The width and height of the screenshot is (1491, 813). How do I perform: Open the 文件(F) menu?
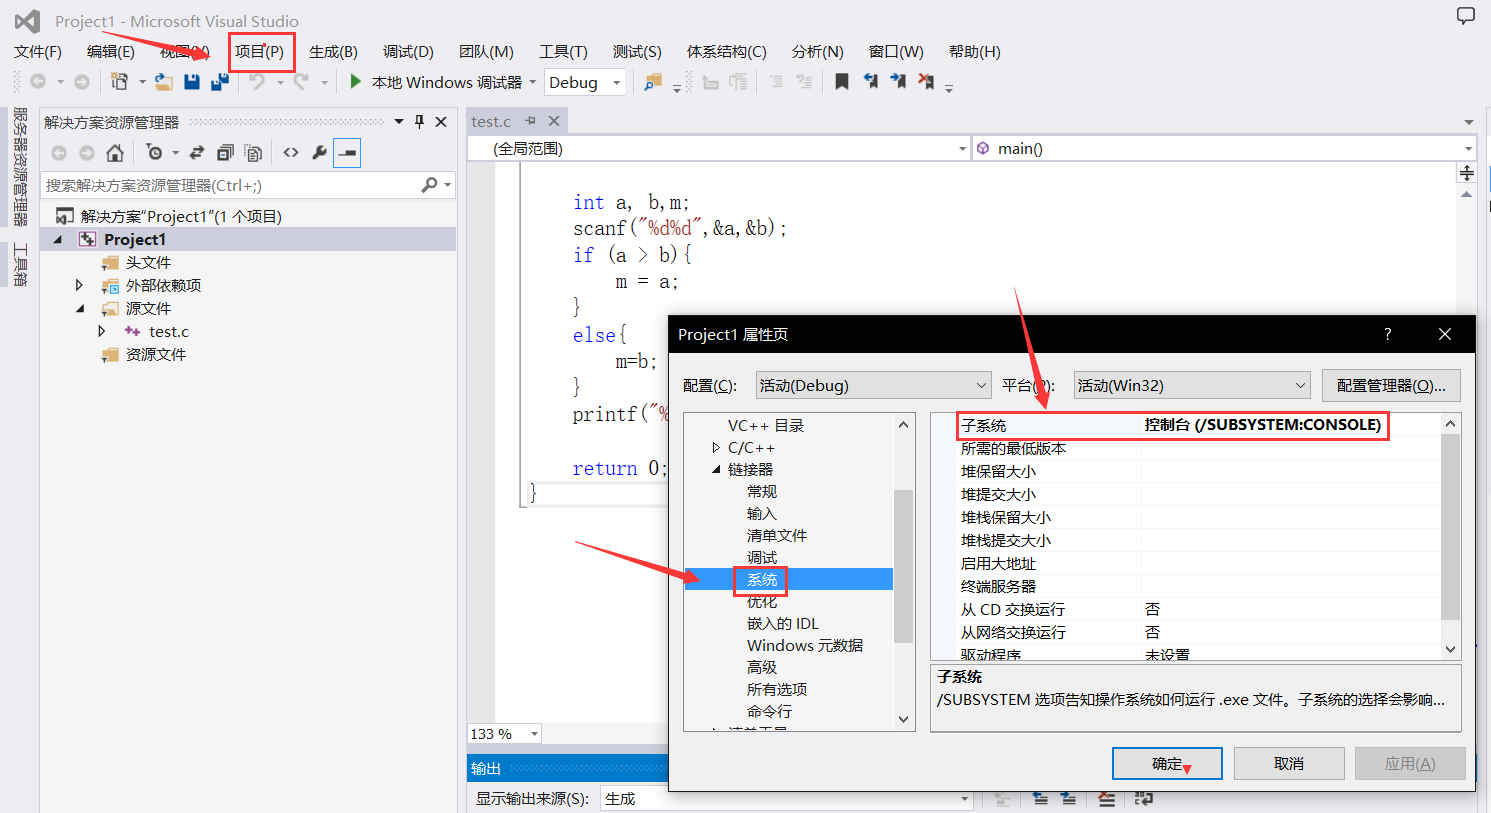pyautogui.click(x=38, y=52)
